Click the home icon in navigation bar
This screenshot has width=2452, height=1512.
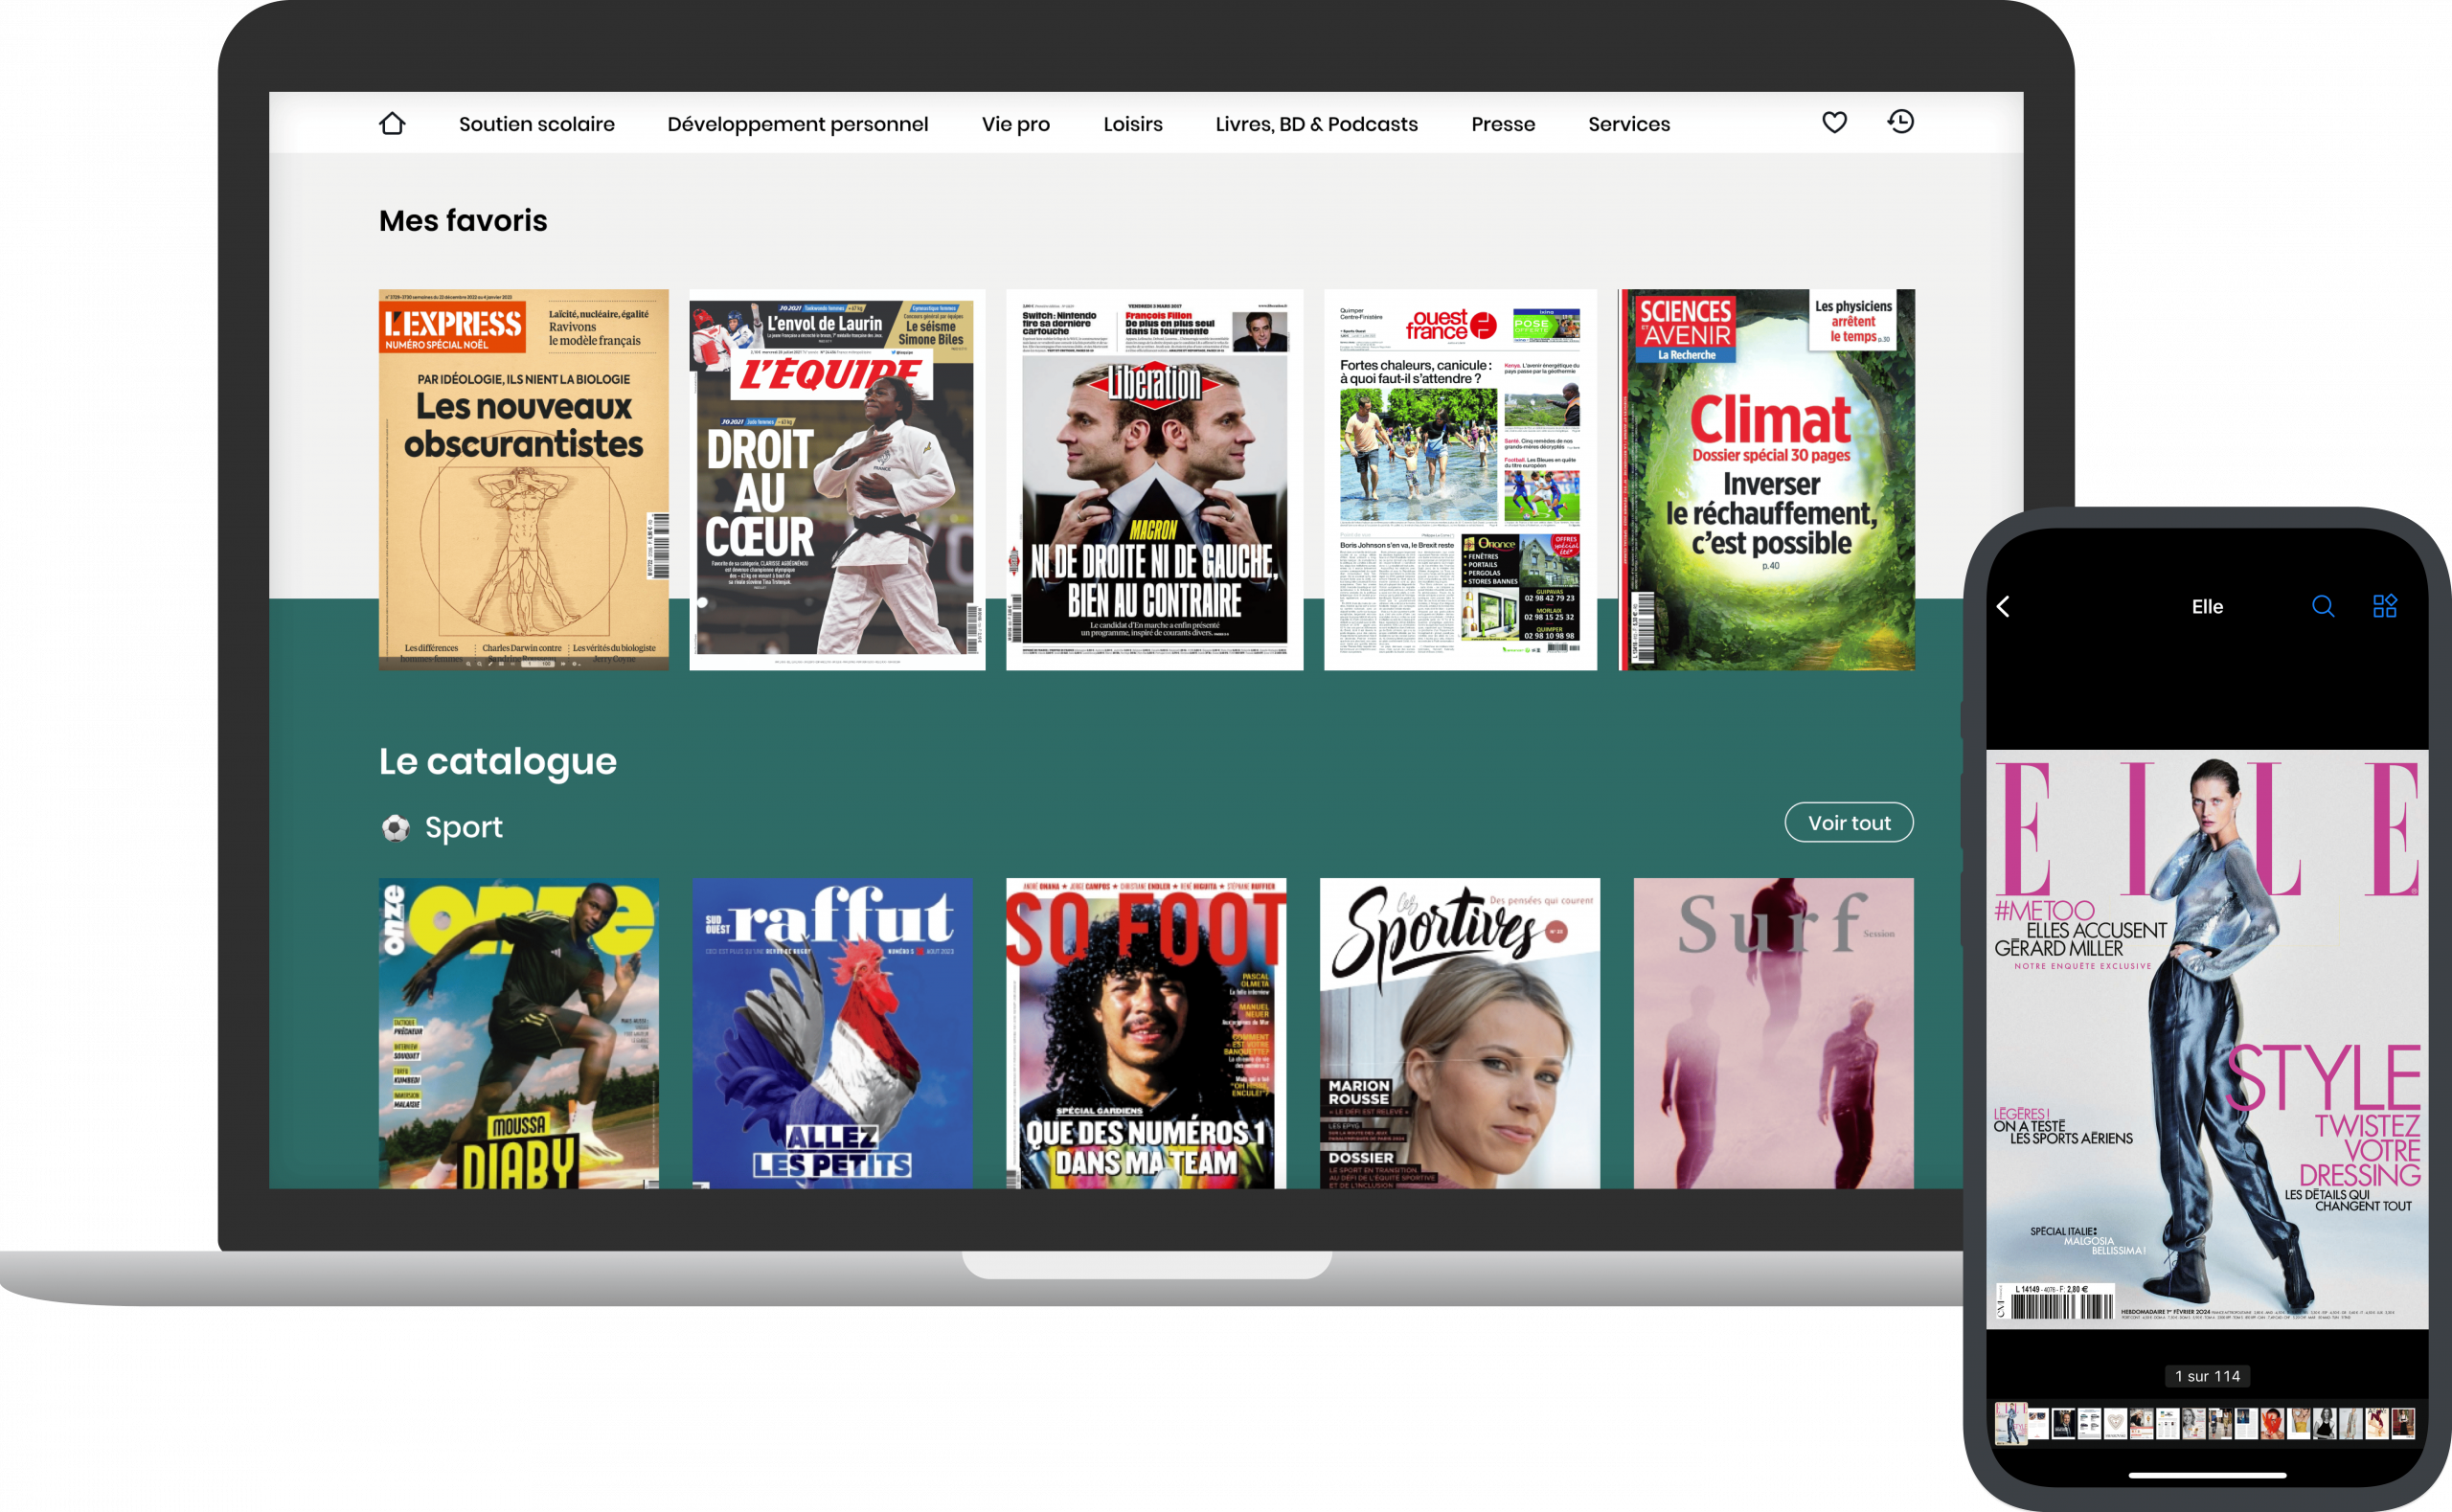point(392,123)
